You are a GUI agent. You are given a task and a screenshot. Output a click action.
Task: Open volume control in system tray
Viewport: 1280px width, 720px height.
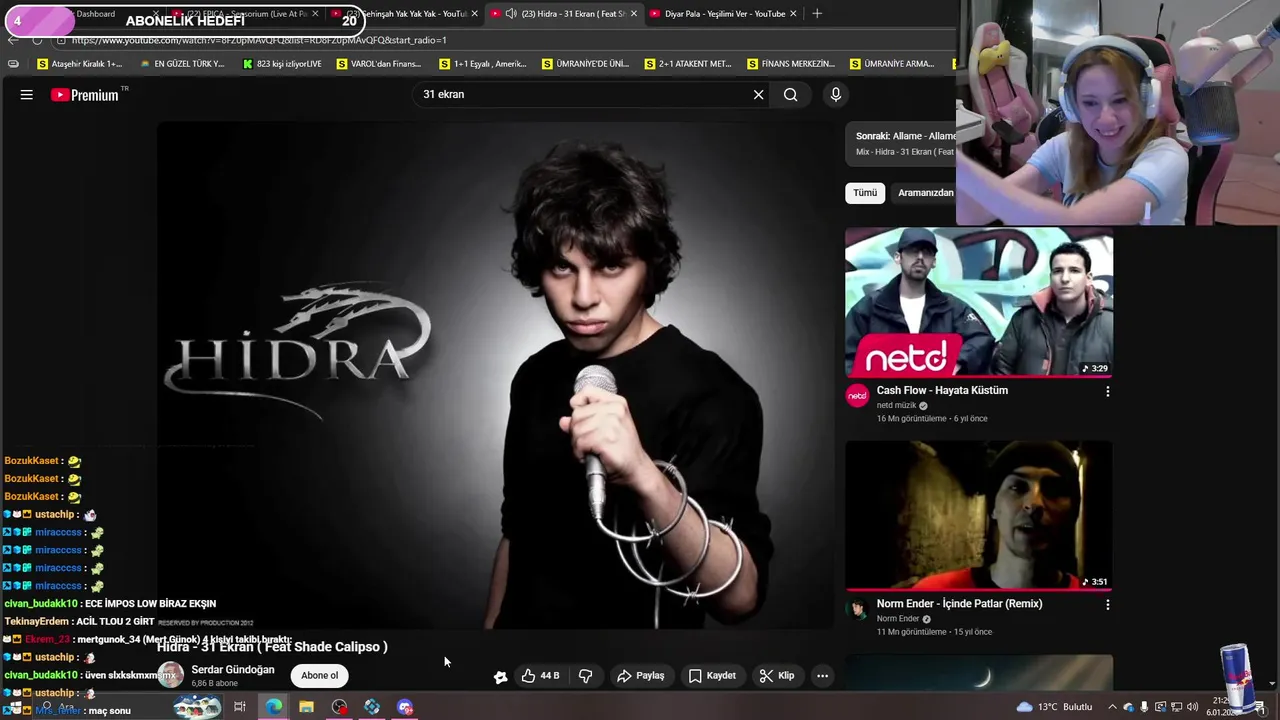point(1192,707)
